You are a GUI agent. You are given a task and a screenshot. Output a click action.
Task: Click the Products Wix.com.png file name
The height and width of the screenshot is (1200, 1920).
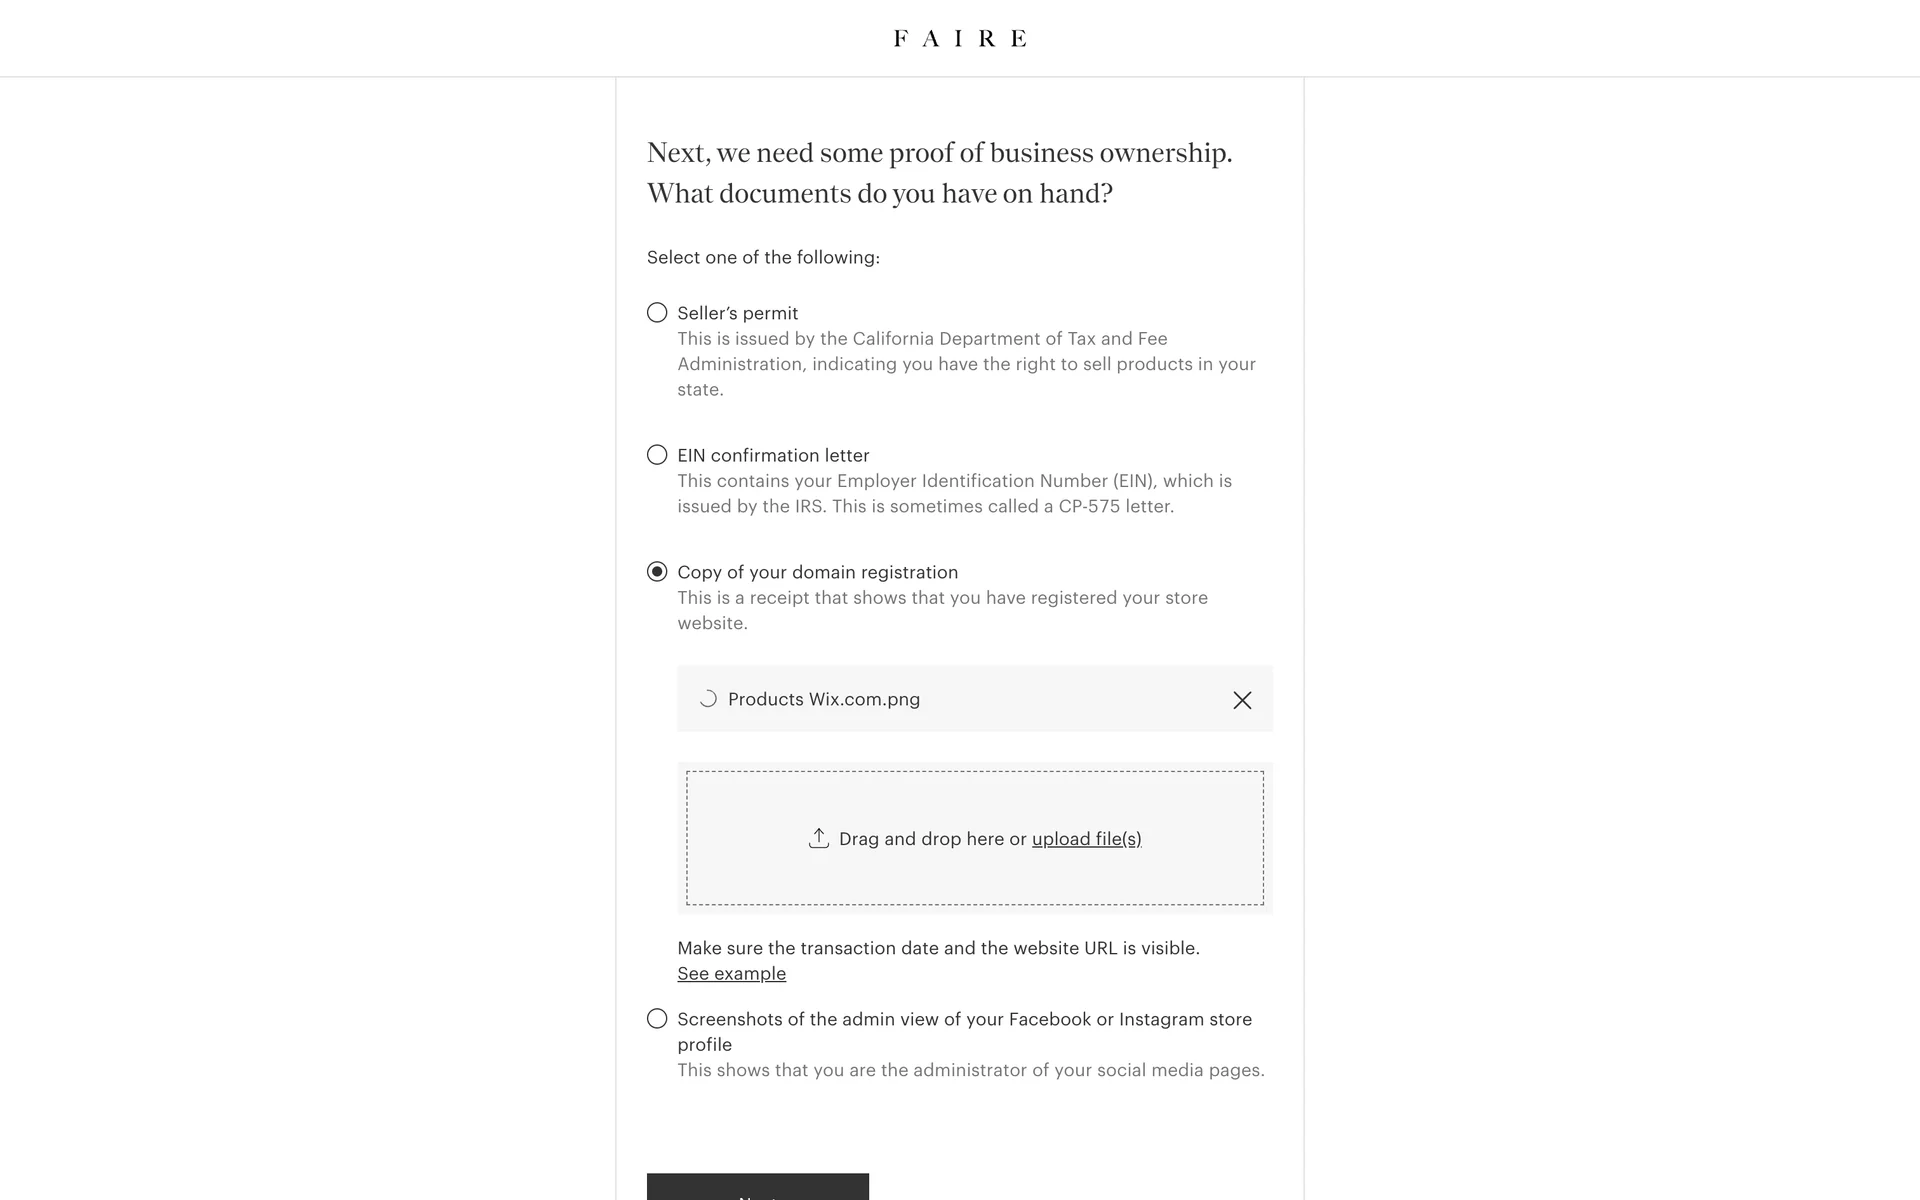823,699
